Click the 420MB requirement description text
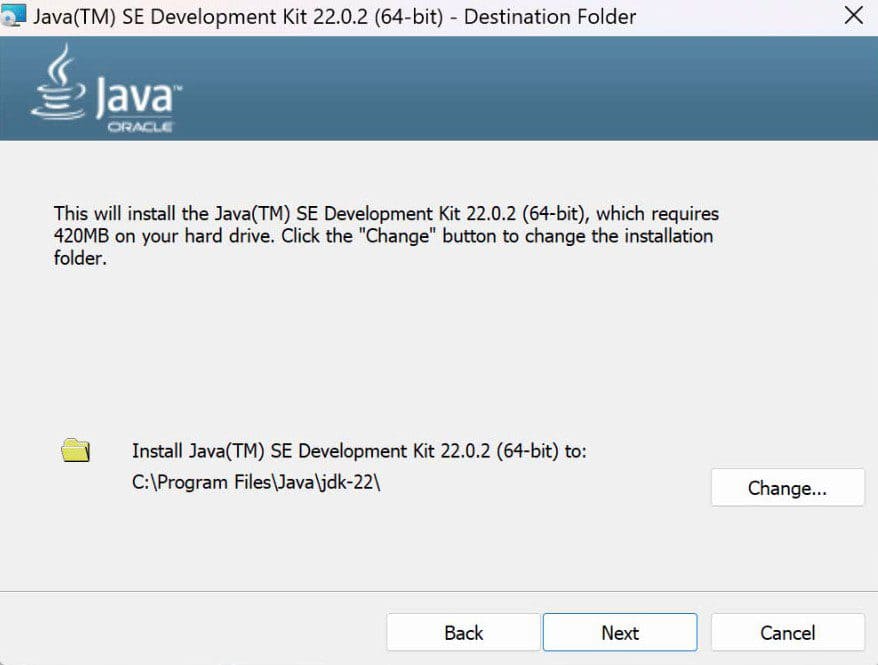The height and width of the screenshot is (665, 878). 385,235
